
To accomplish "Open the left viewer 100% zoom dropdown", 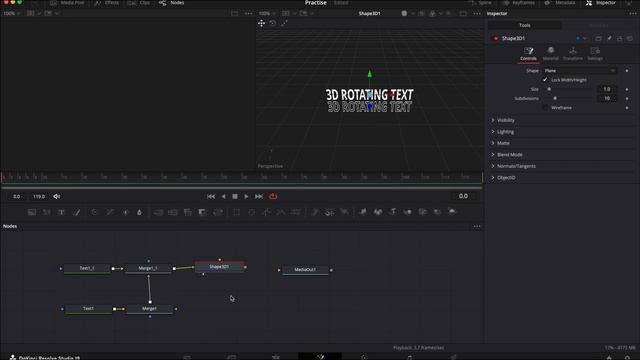I will [11, 13].
